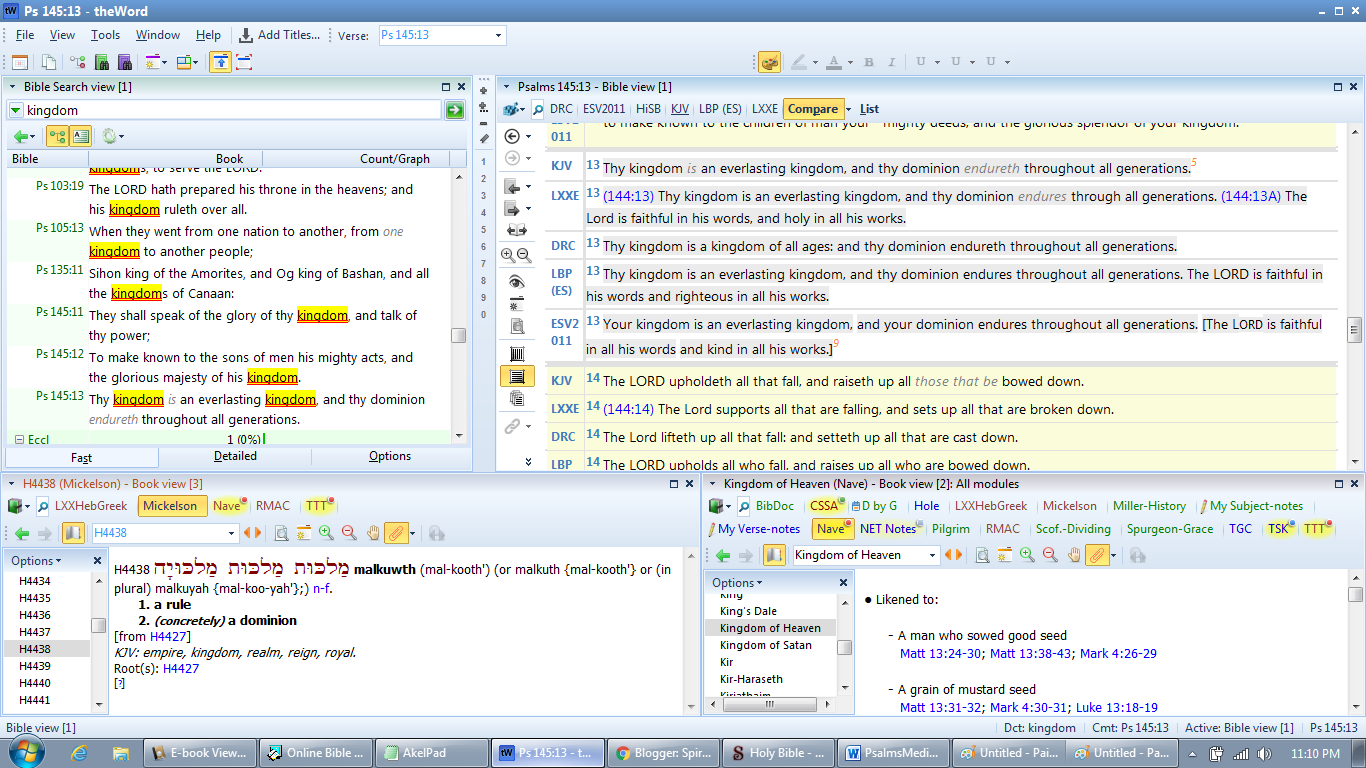The width and height of the screenshot is (1366, 768).
Task: Go back with green arrow in Mickelson book view
Action: pos(22,533)
